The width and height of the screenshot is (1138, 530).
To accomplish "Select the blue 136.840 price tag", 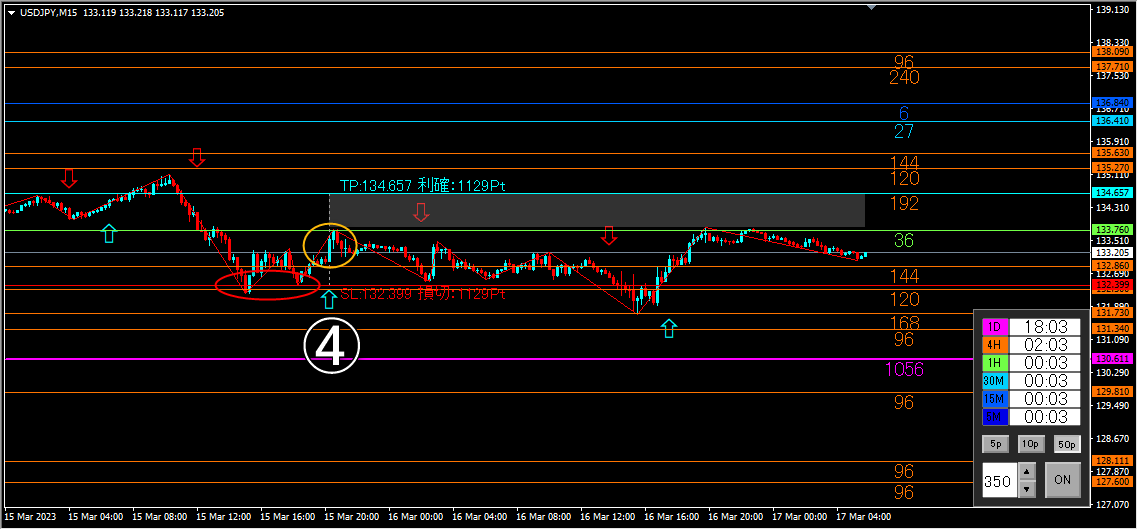I will [x=1112, y=103].
